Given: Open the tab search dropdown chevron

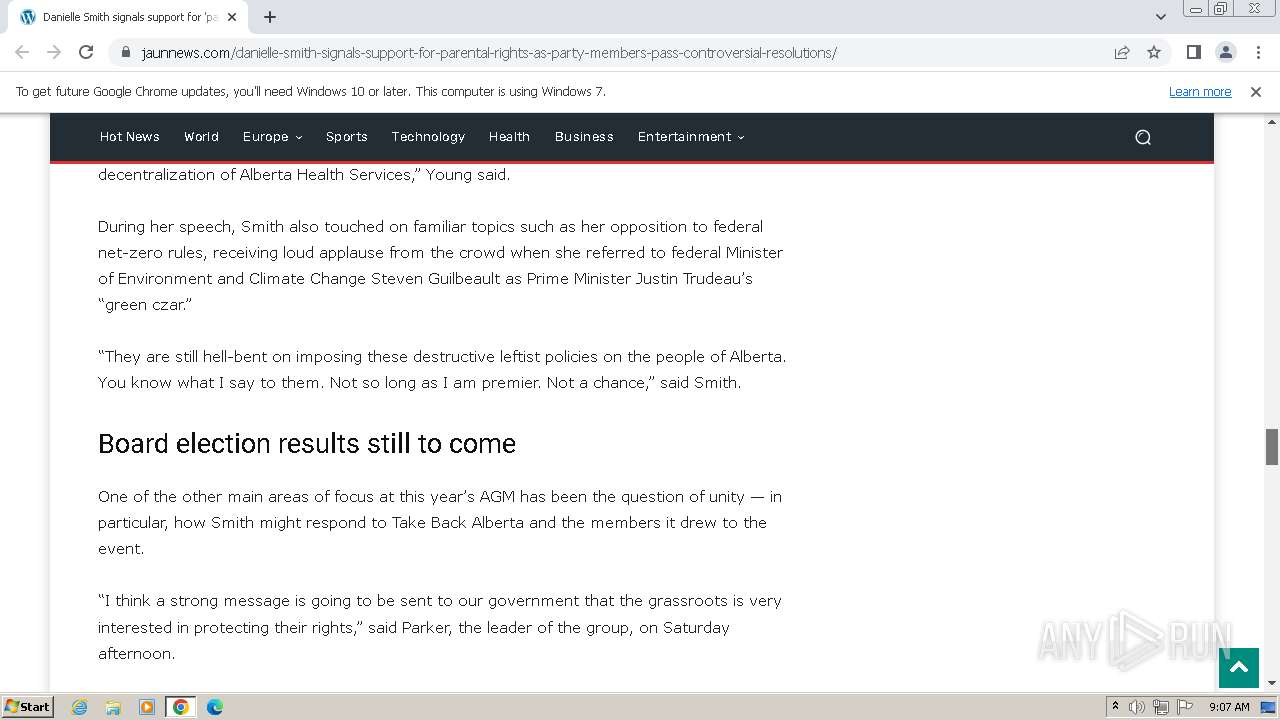Looking at the screenshot, I should 1161,17.
